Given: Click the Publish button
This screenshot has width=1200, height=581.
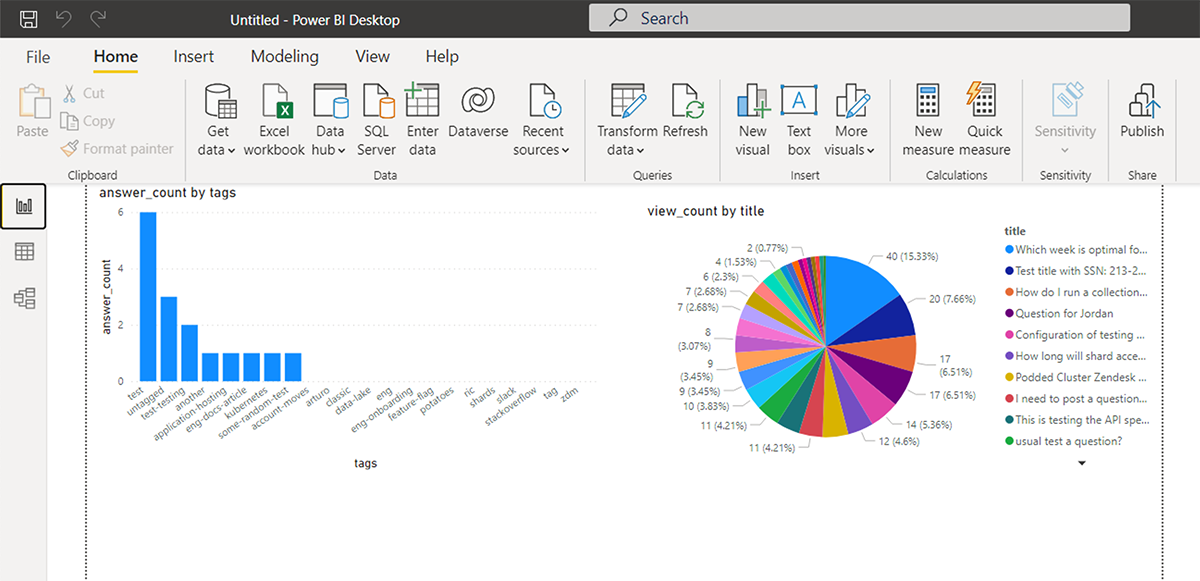Looking at the screenshot, I should point(1142,112).
